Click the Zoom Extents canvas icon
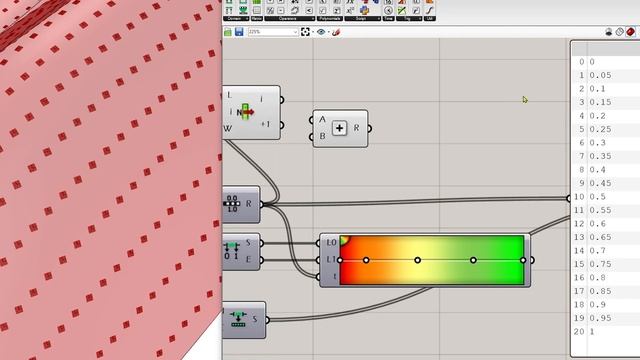640x360 pixels. (305, 32)
